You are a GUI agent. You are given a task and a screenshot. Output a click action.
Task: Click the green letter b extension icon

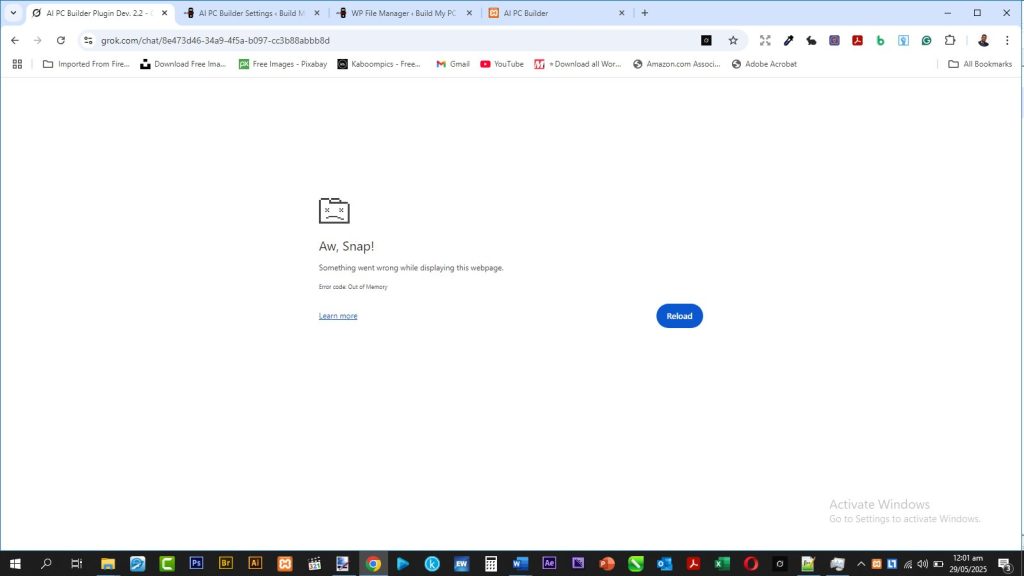click(880, 40)
